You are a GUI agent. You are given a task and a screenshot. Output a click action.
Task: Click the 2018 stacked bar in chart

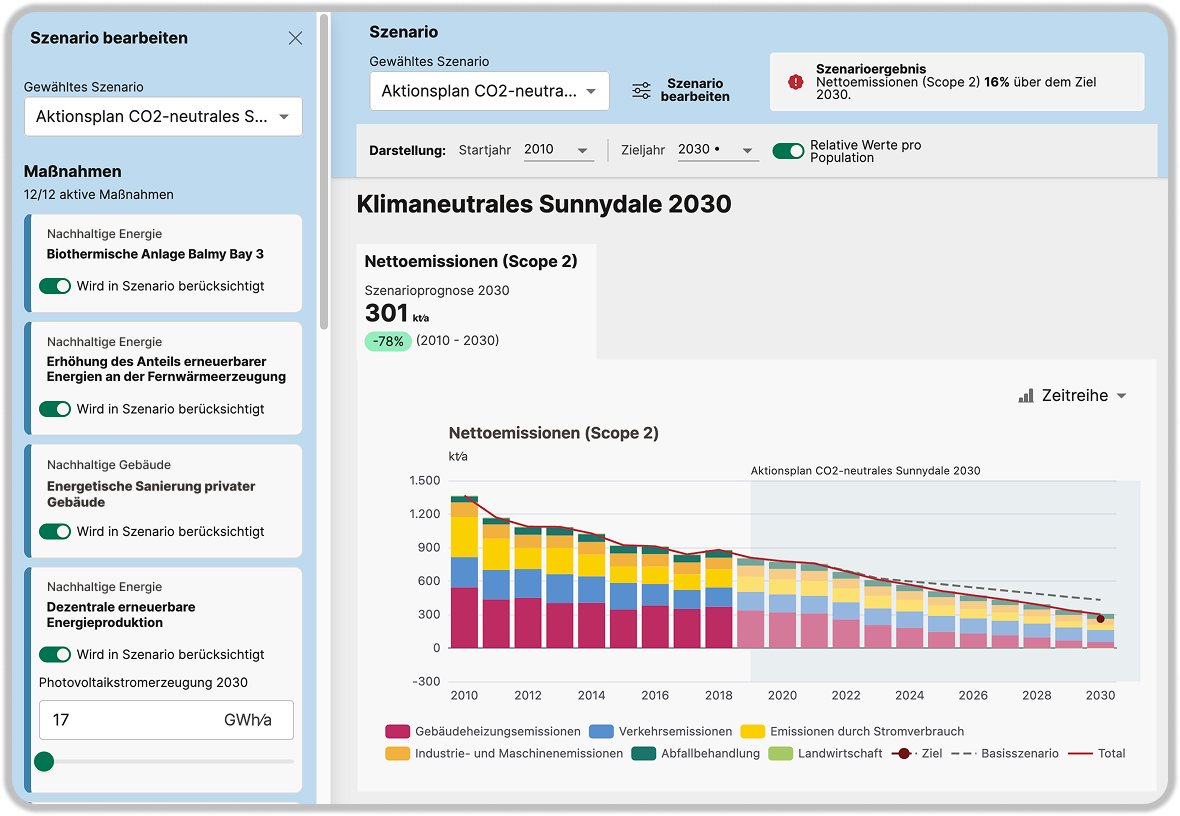click(719, 599)
